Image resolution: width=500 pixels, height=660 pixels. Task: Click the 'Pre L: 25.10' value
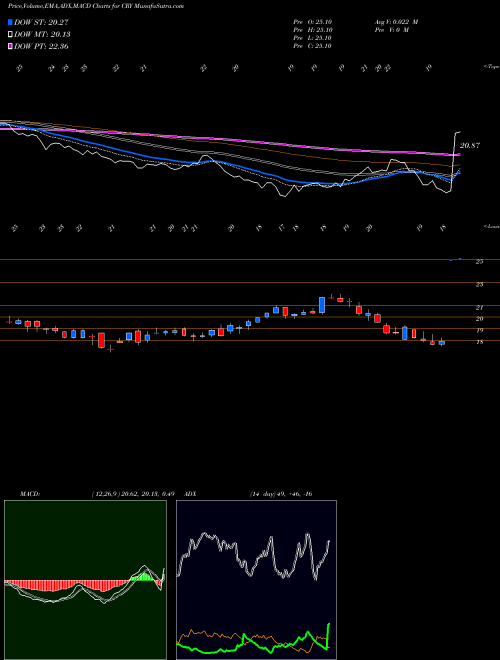[313, 38]
